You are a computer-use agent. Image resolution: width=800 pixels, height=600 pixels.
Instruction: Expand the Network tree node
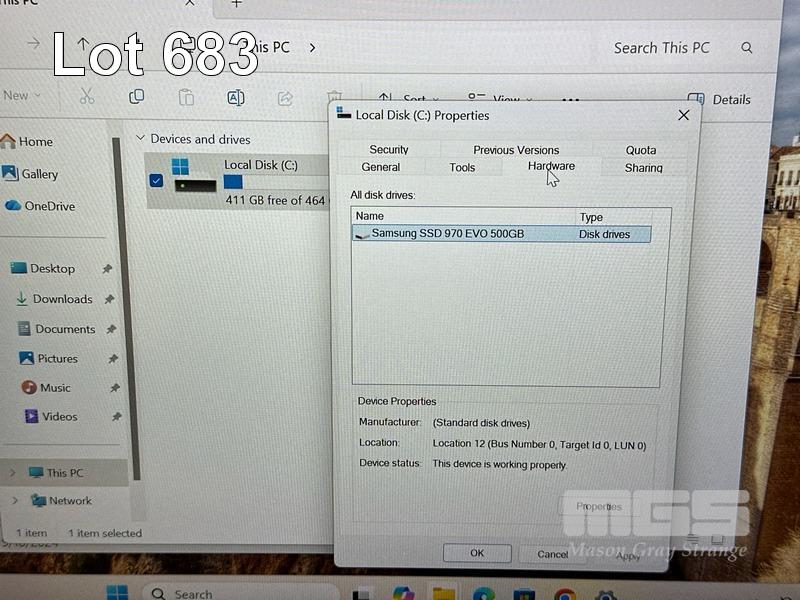[15, 501]
